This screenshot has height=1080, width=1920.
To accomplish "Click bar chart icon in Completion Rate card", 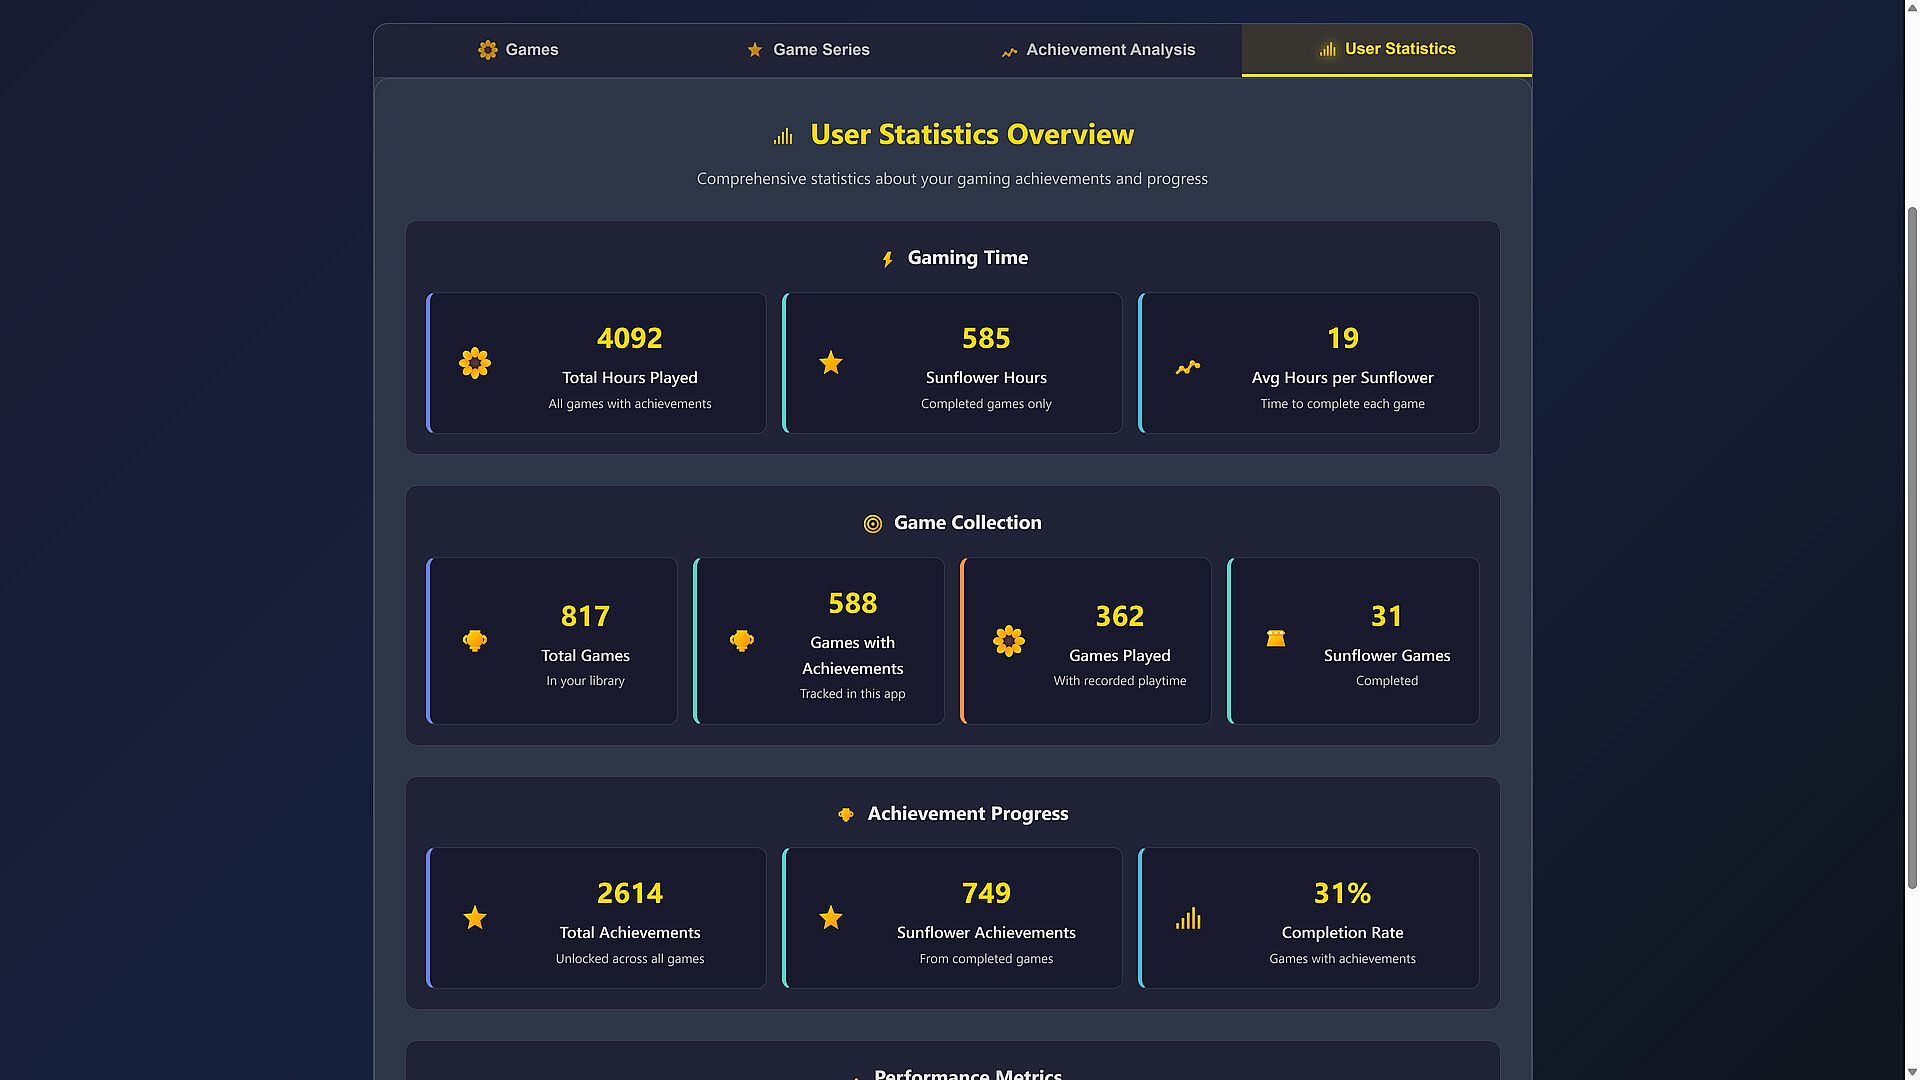I will (1188, 918).
